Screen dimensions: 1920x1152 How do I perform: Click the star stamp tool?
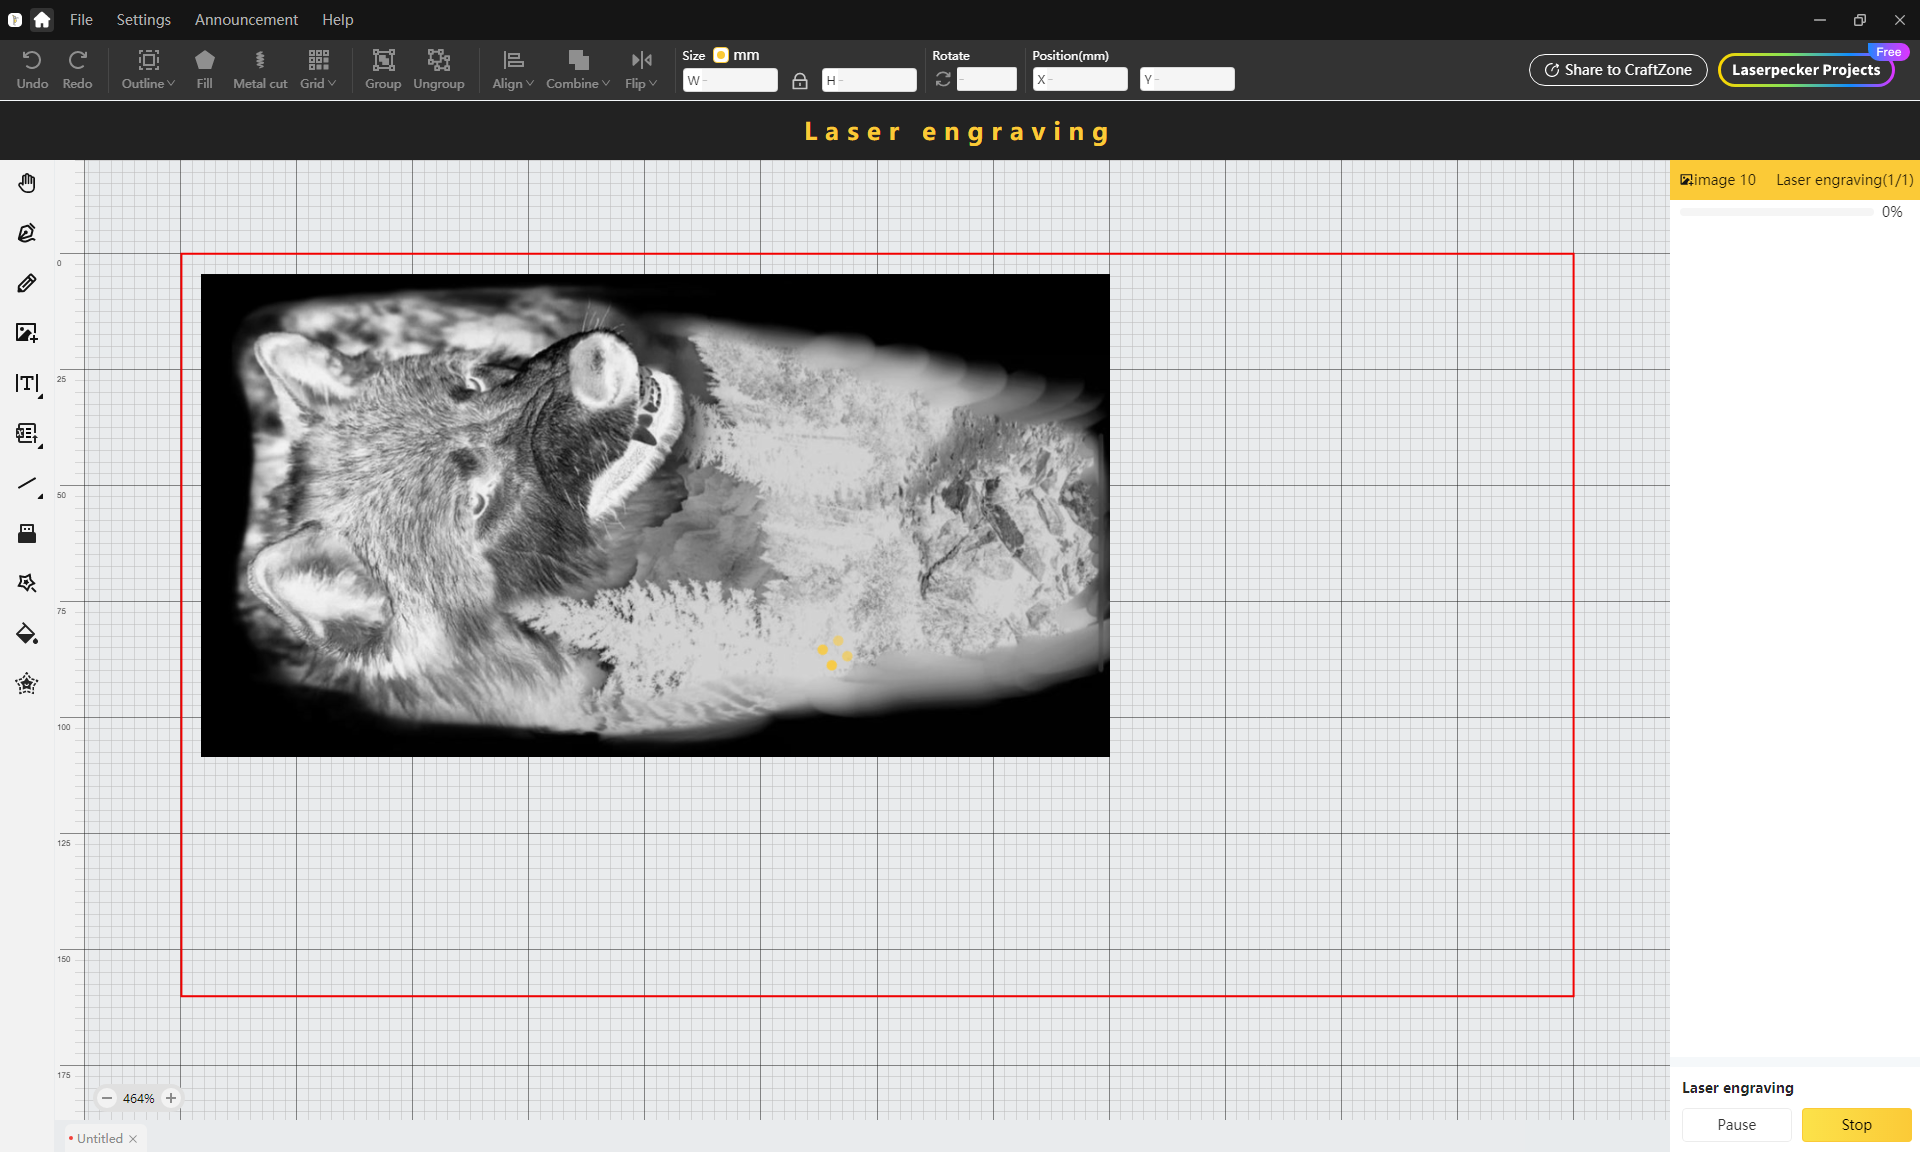point(27,684)
